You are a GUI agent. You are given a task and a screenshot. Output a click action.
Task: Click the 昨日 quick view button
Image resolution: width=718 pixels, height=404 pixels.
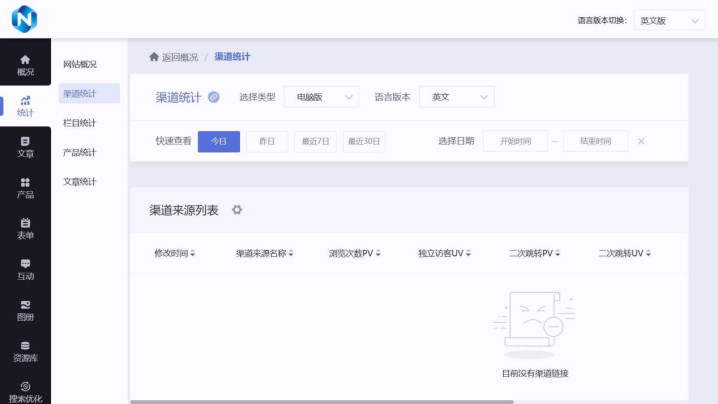(x=267, y=141)
